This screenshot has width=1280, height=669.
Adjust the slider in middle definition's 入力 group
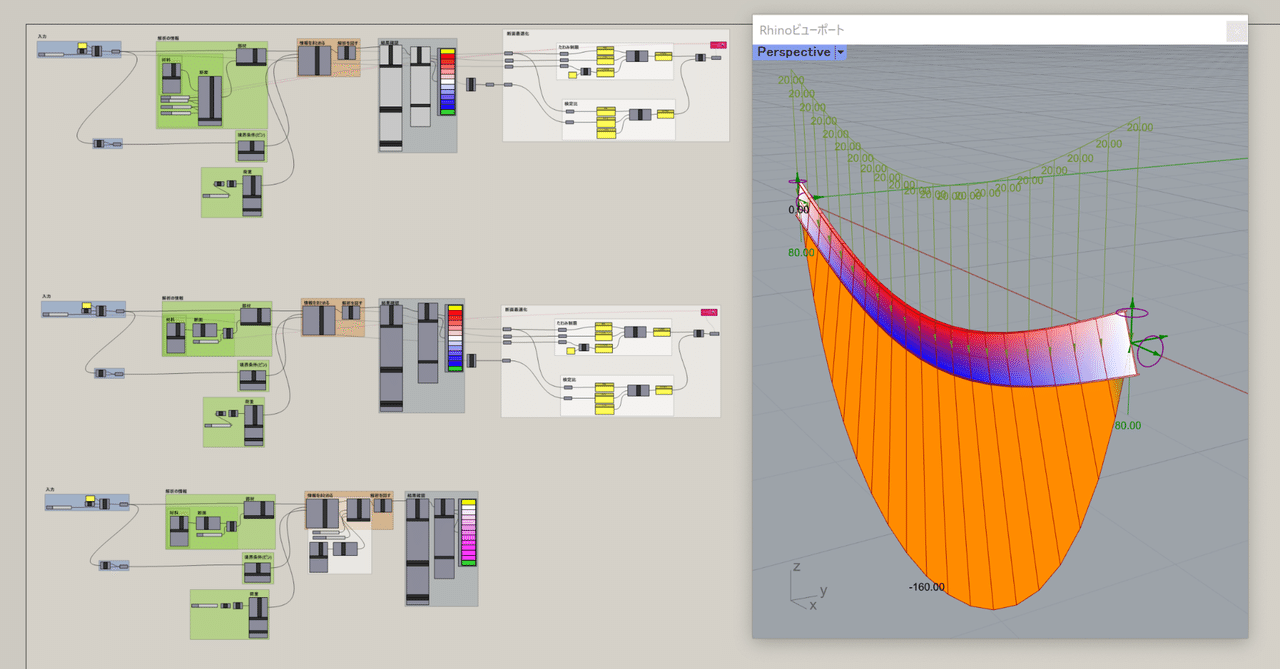click(x=55, y=314)
